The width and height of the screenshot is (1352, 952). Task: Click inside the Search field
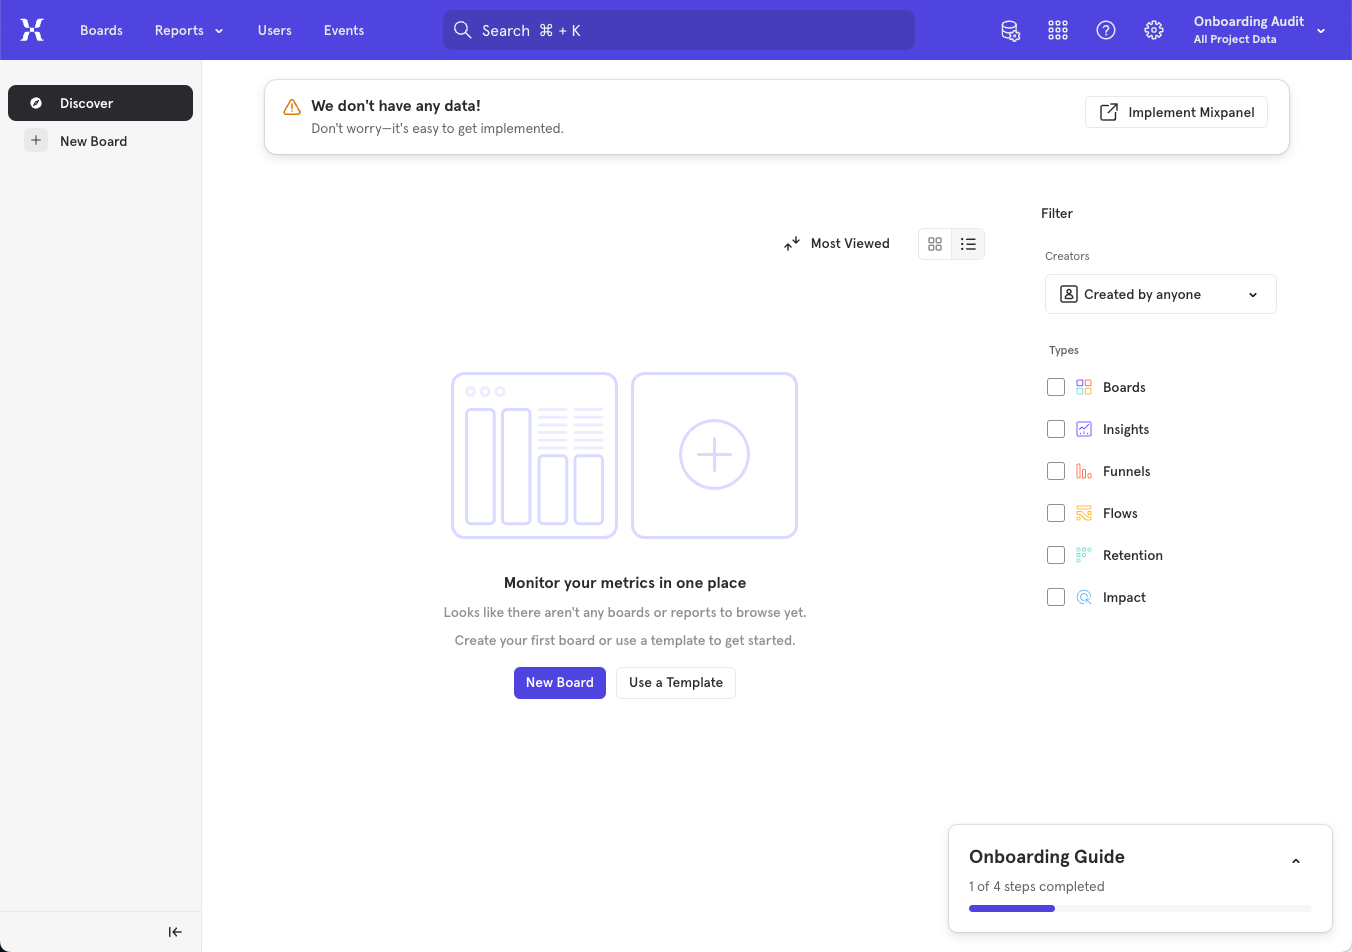[x=678, y=30]
